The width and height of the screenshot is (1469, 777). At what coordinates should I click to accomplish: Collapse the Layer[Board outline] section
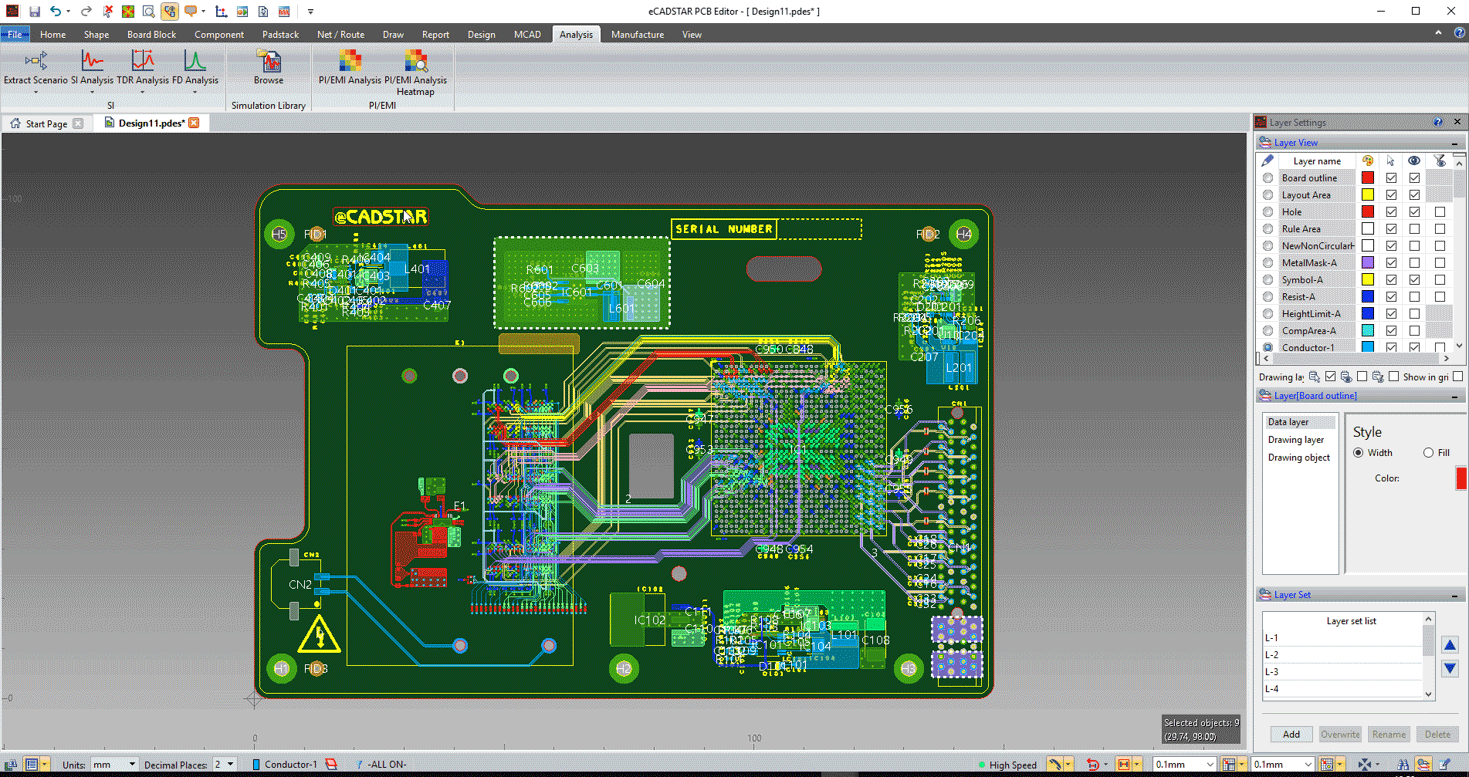coord(1455,396)
